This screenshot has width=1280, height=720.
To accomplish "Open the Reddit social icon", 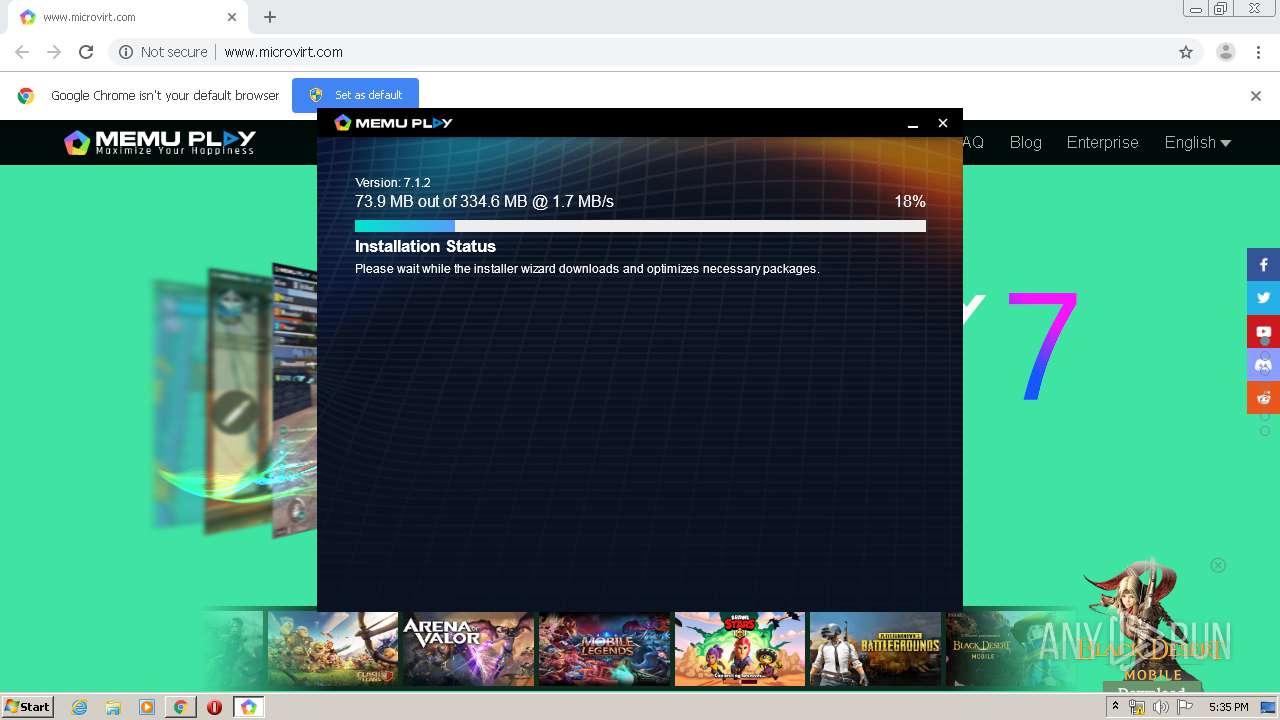I will [1263, 397].
